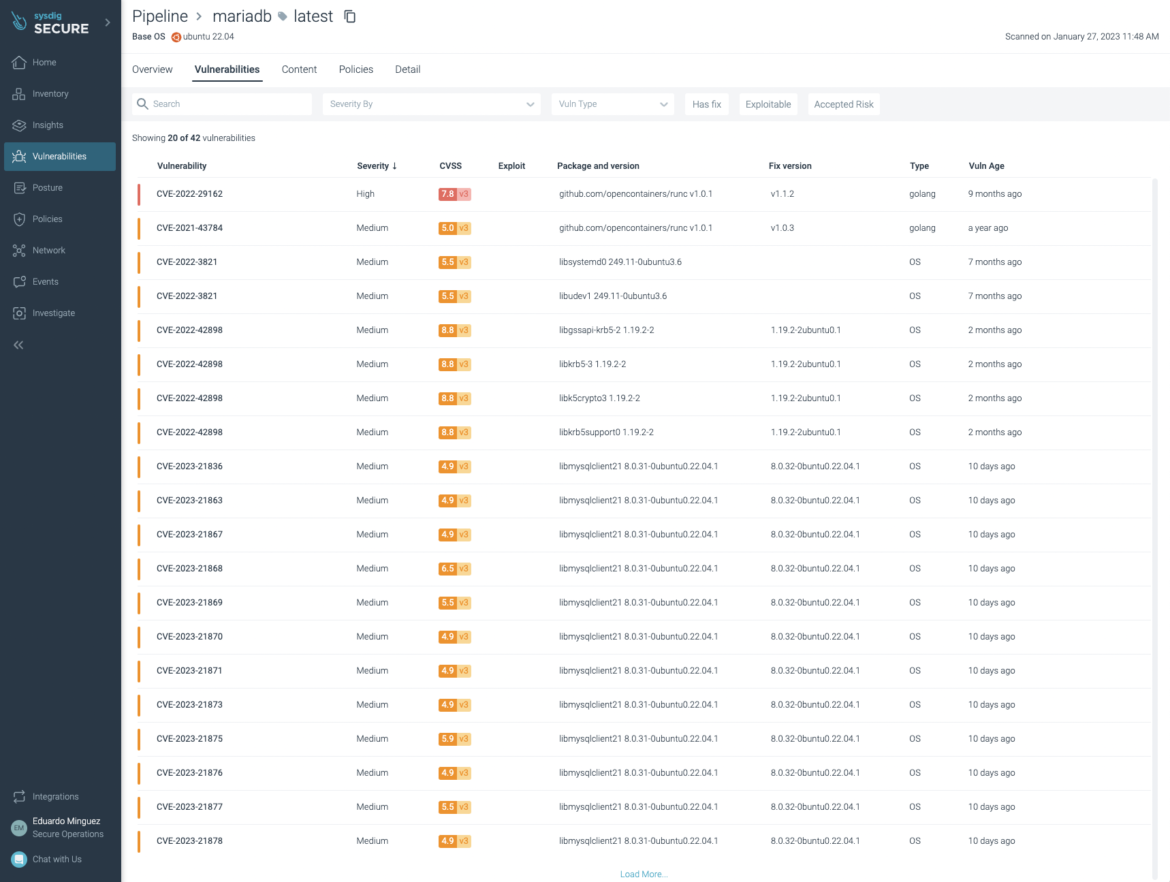Viewport: 1170px width, 882px height.
Task: Open the Policies shield icon
Action: tap(19, 219)
